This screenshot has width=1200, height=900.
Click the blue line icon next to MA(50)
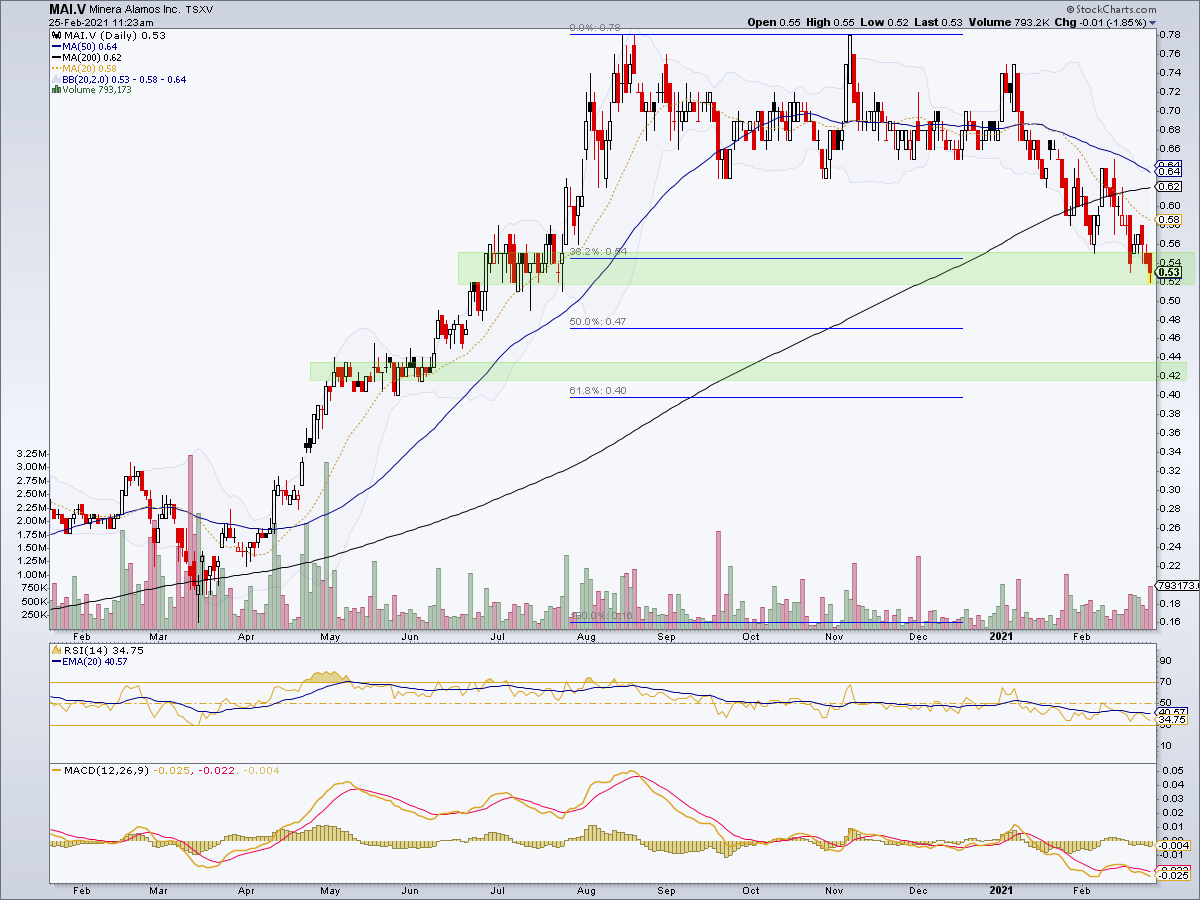click(54, 47)
